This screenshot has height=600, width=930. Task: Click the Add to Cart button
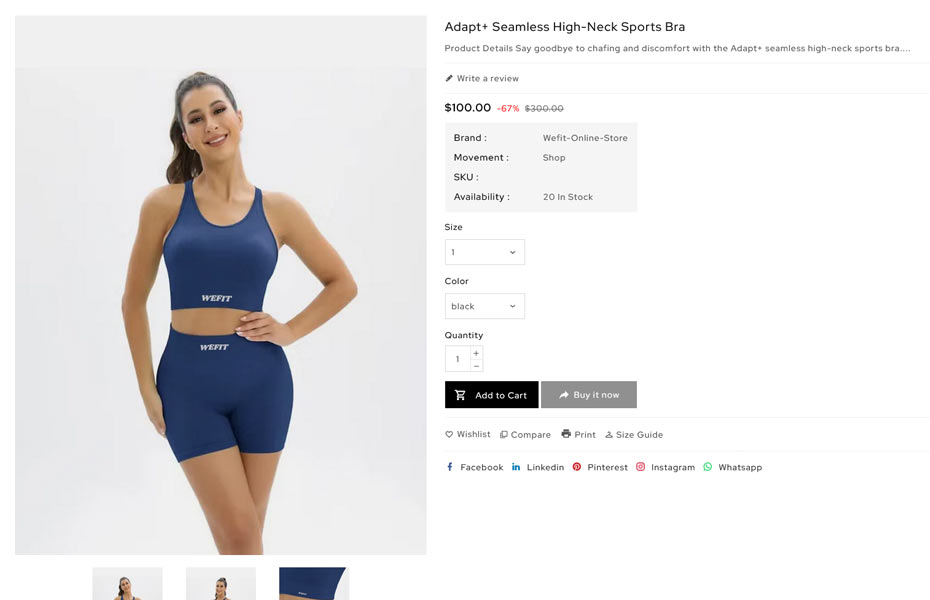(x=492, y=395)
